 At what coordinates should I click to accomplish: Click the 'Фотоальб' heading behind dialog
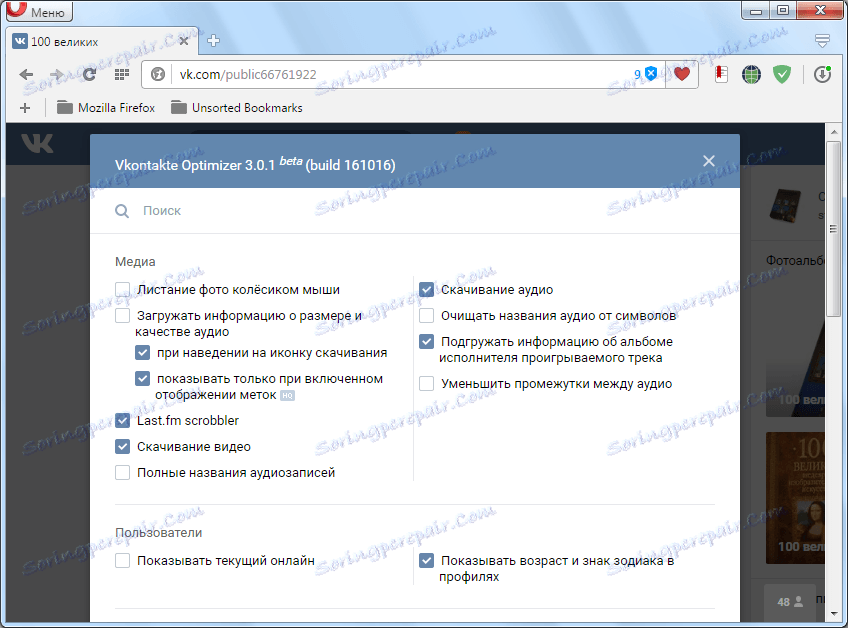(796, 260)
